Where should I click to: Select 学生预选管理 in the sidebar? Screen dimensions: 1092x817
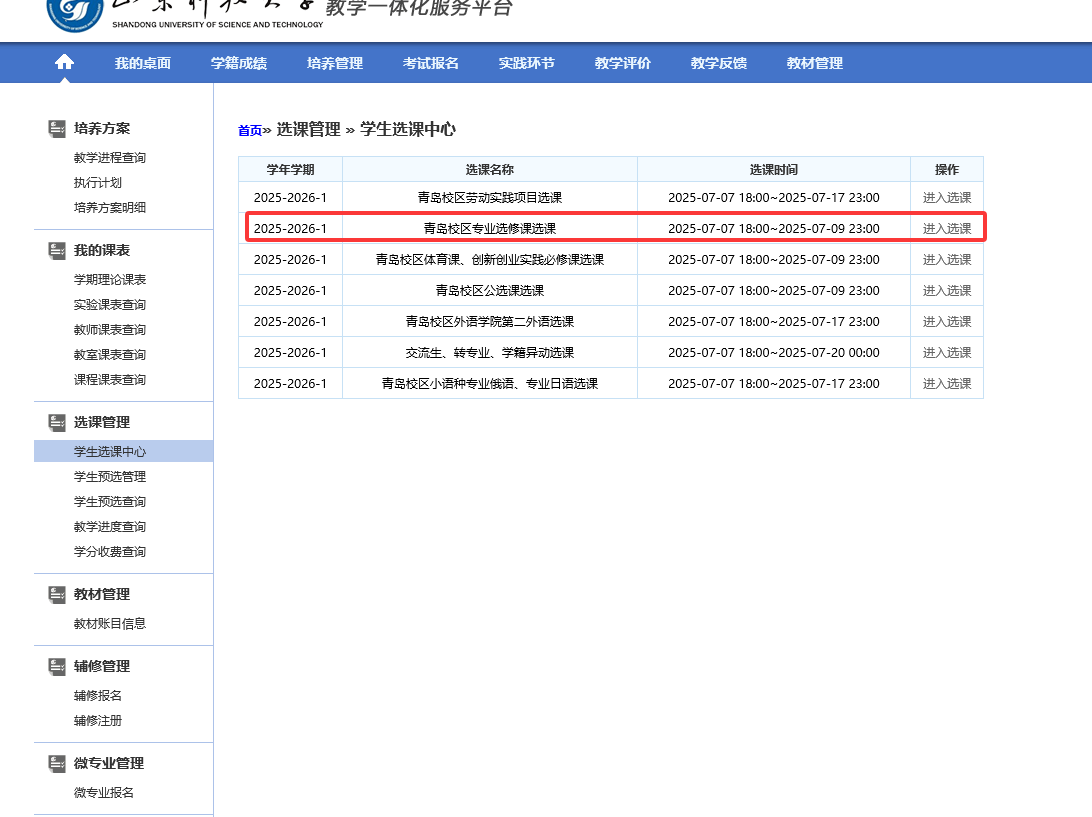tap(110, 477)
